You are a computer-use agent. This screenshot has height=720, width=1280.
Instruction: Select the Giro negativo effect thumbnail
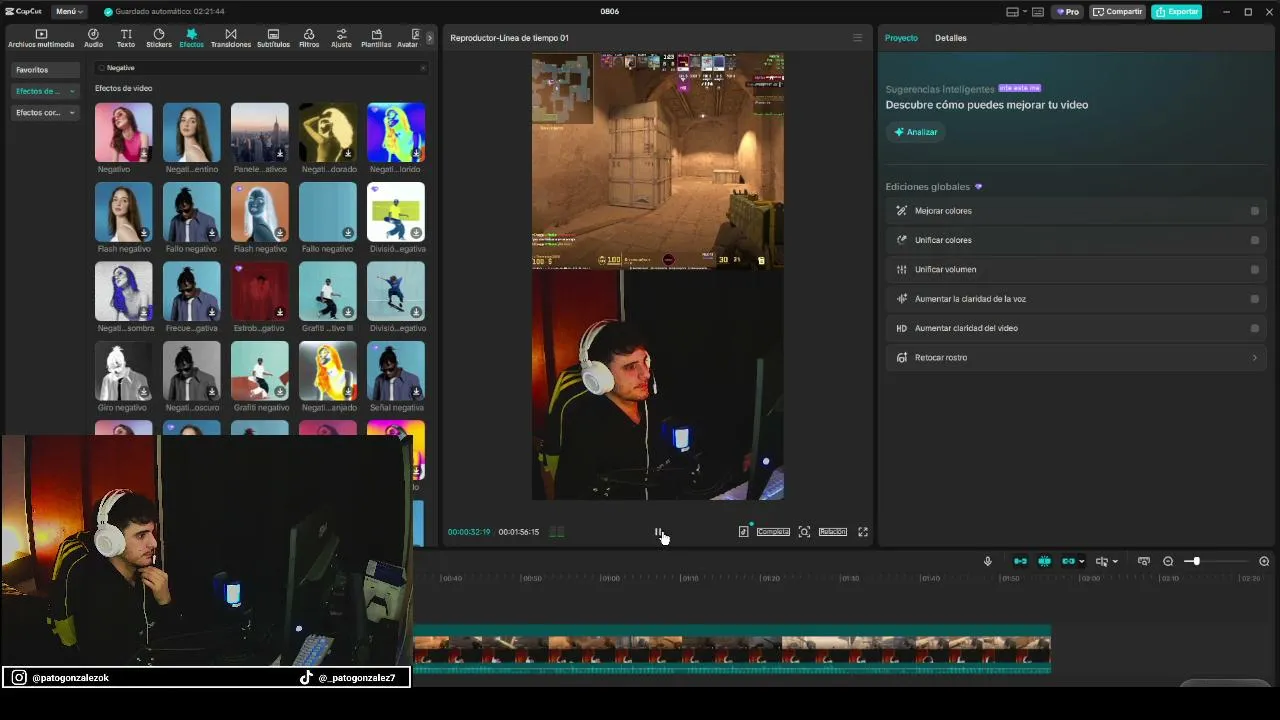pyautogui.click(x=124, y=370)
